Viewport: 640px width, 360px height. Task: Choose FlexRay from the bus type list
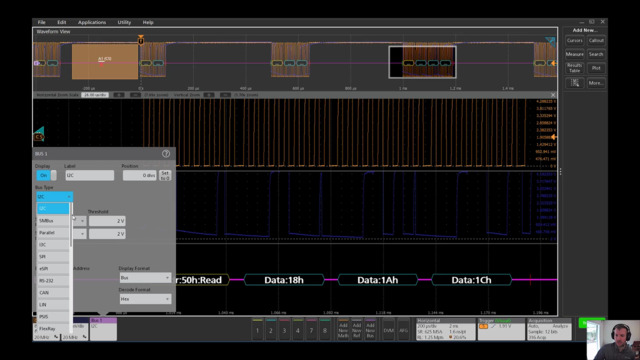click(53, 329)
